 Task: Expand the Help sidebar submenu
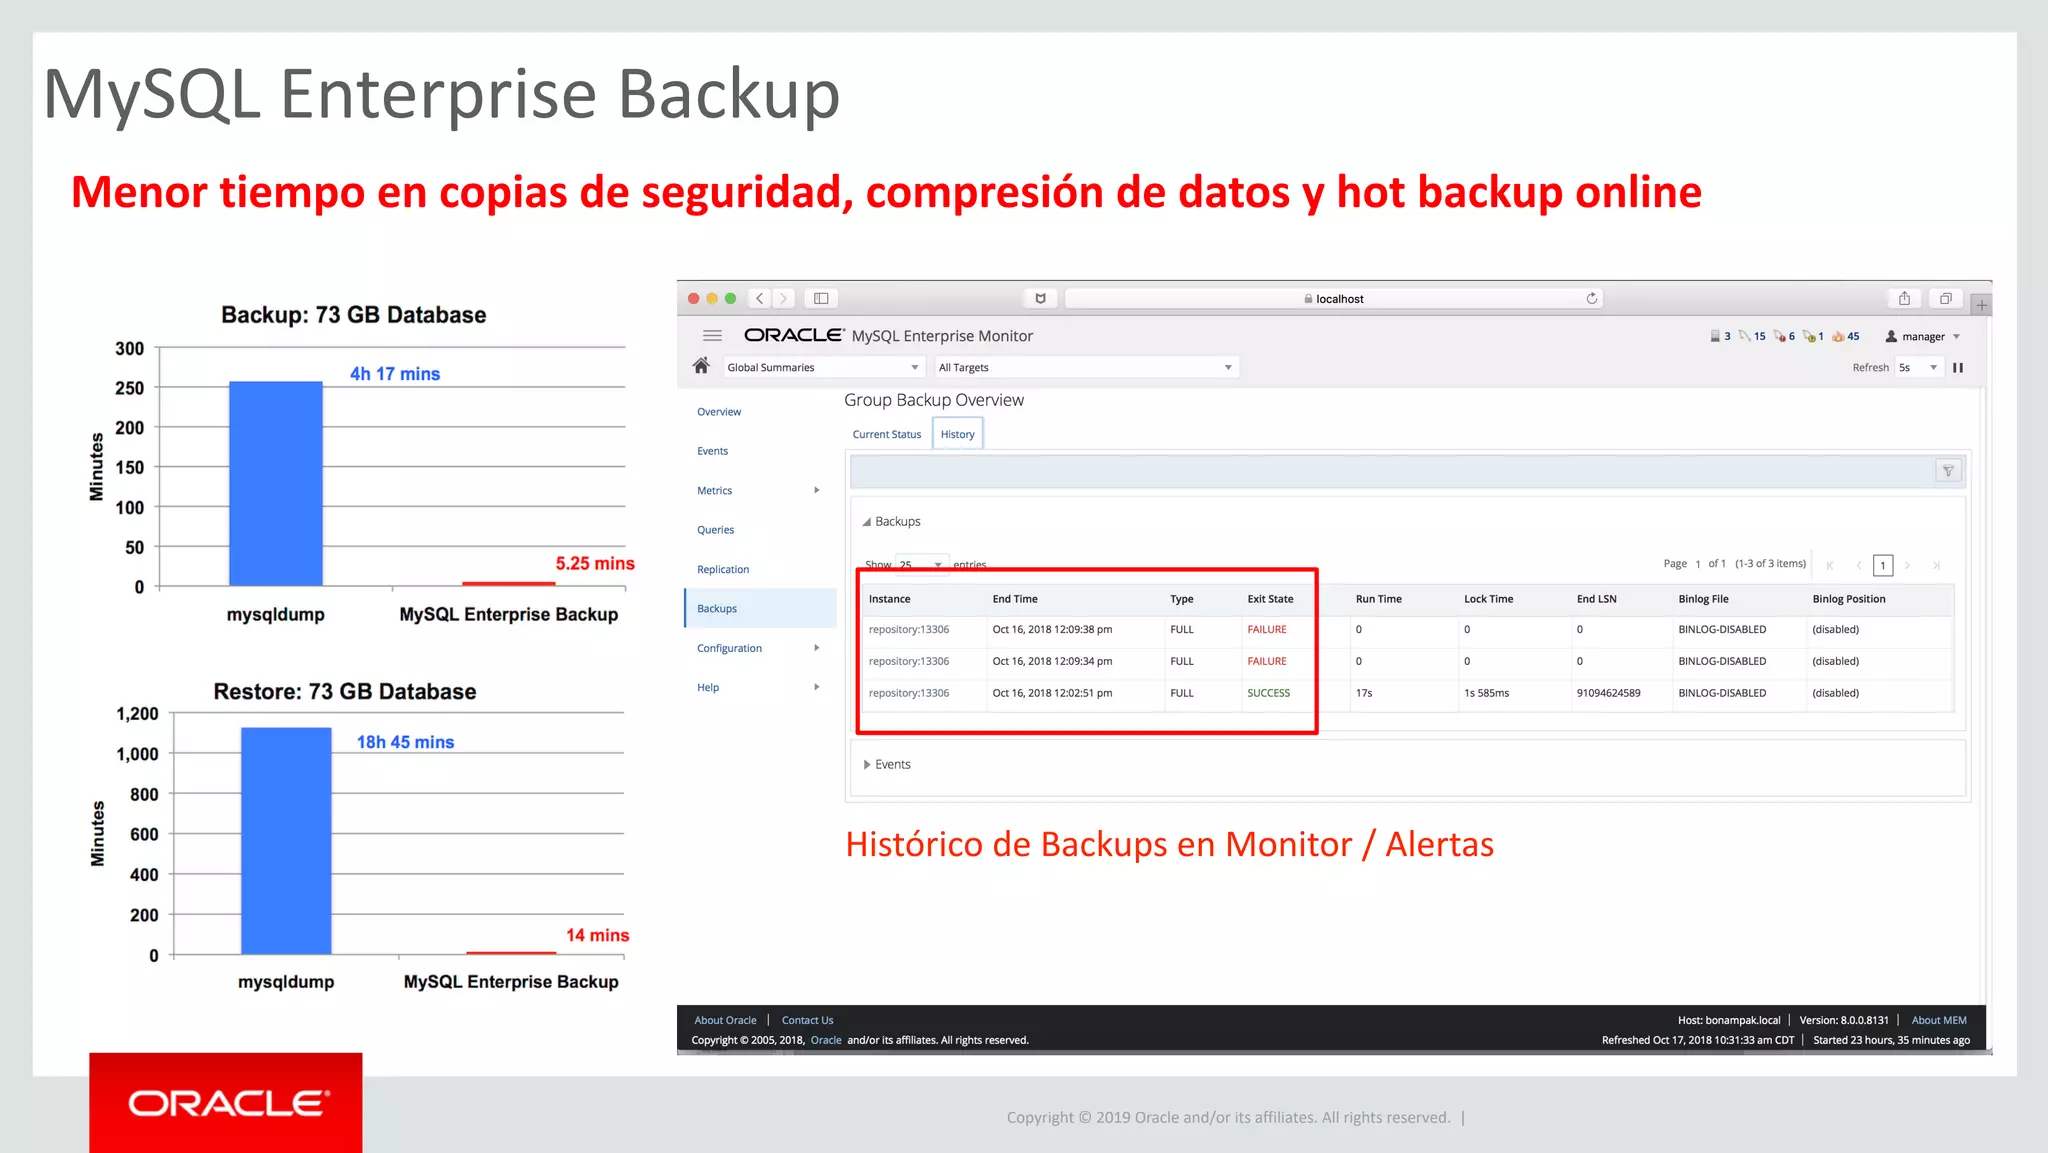pos(816,687)
